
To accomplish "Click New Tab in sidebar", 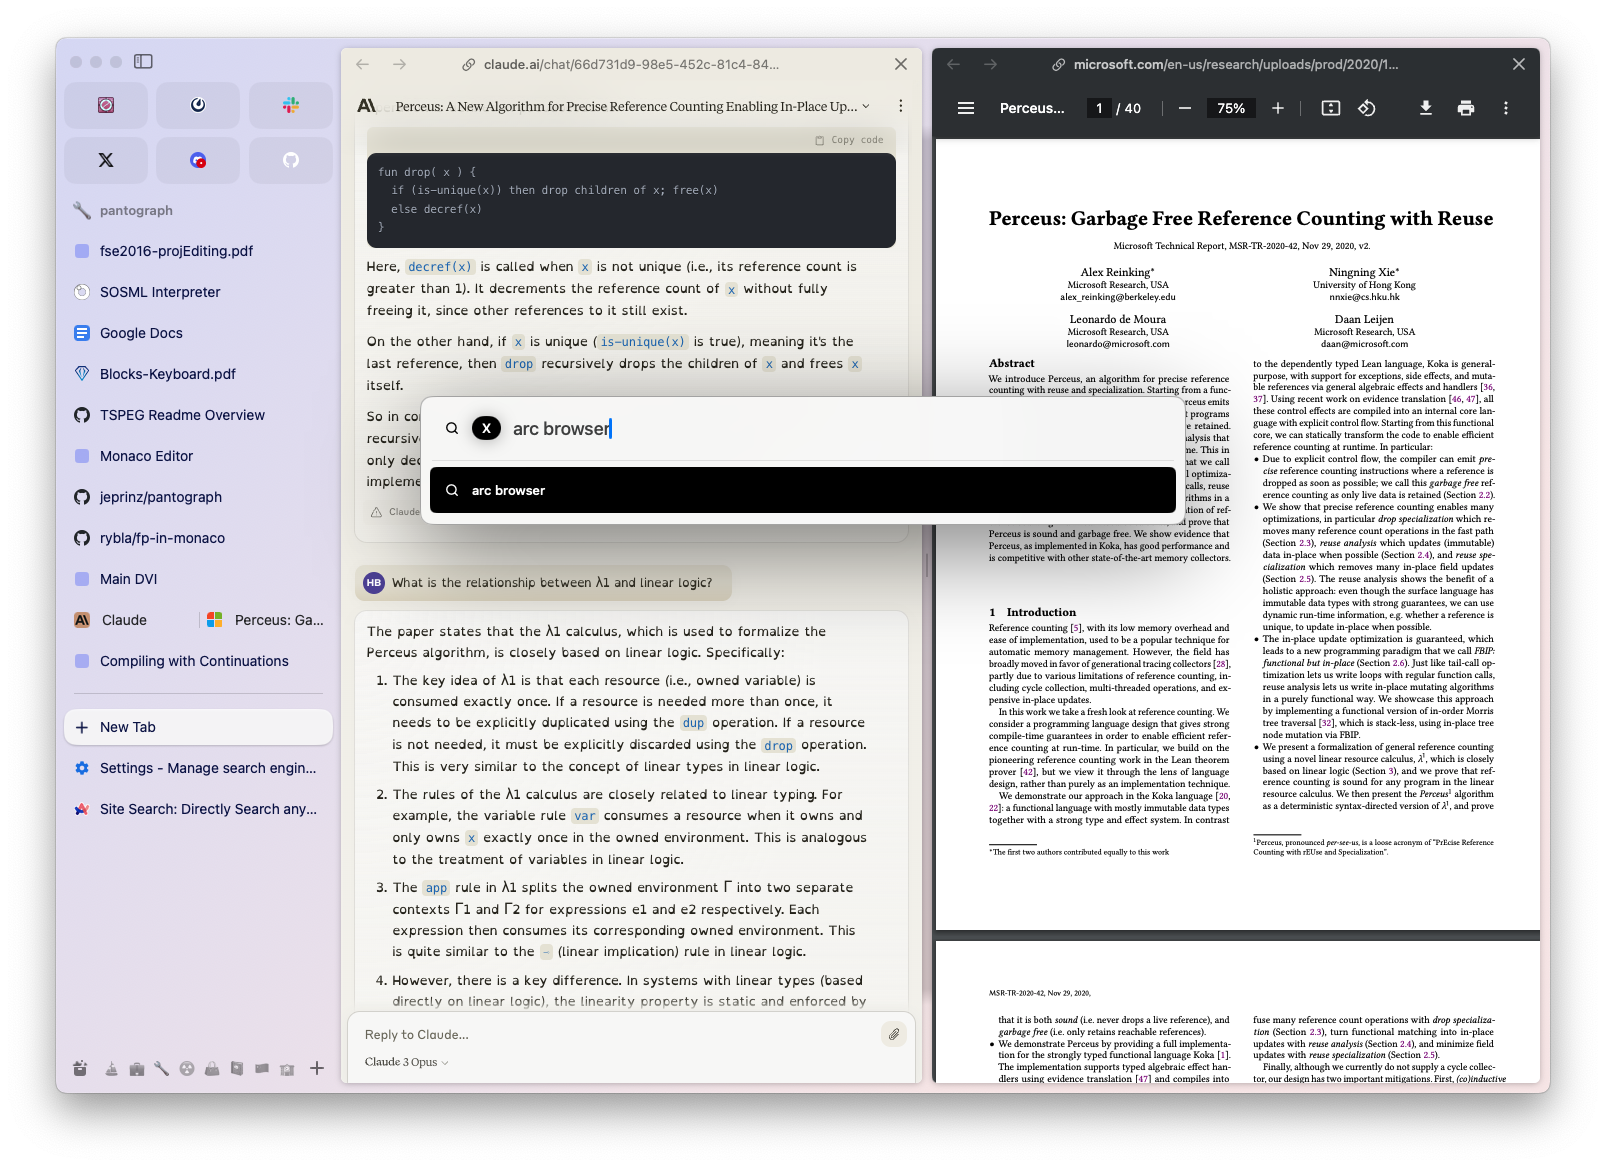I will point(198,727).
